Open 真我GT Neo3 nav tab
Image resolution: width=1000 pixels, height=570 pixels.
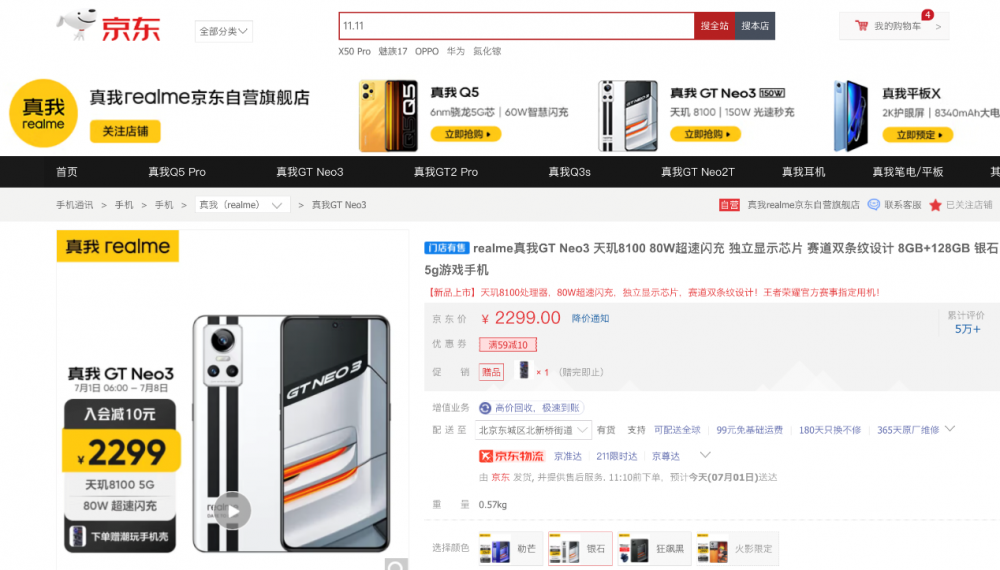tap(309, 172)
